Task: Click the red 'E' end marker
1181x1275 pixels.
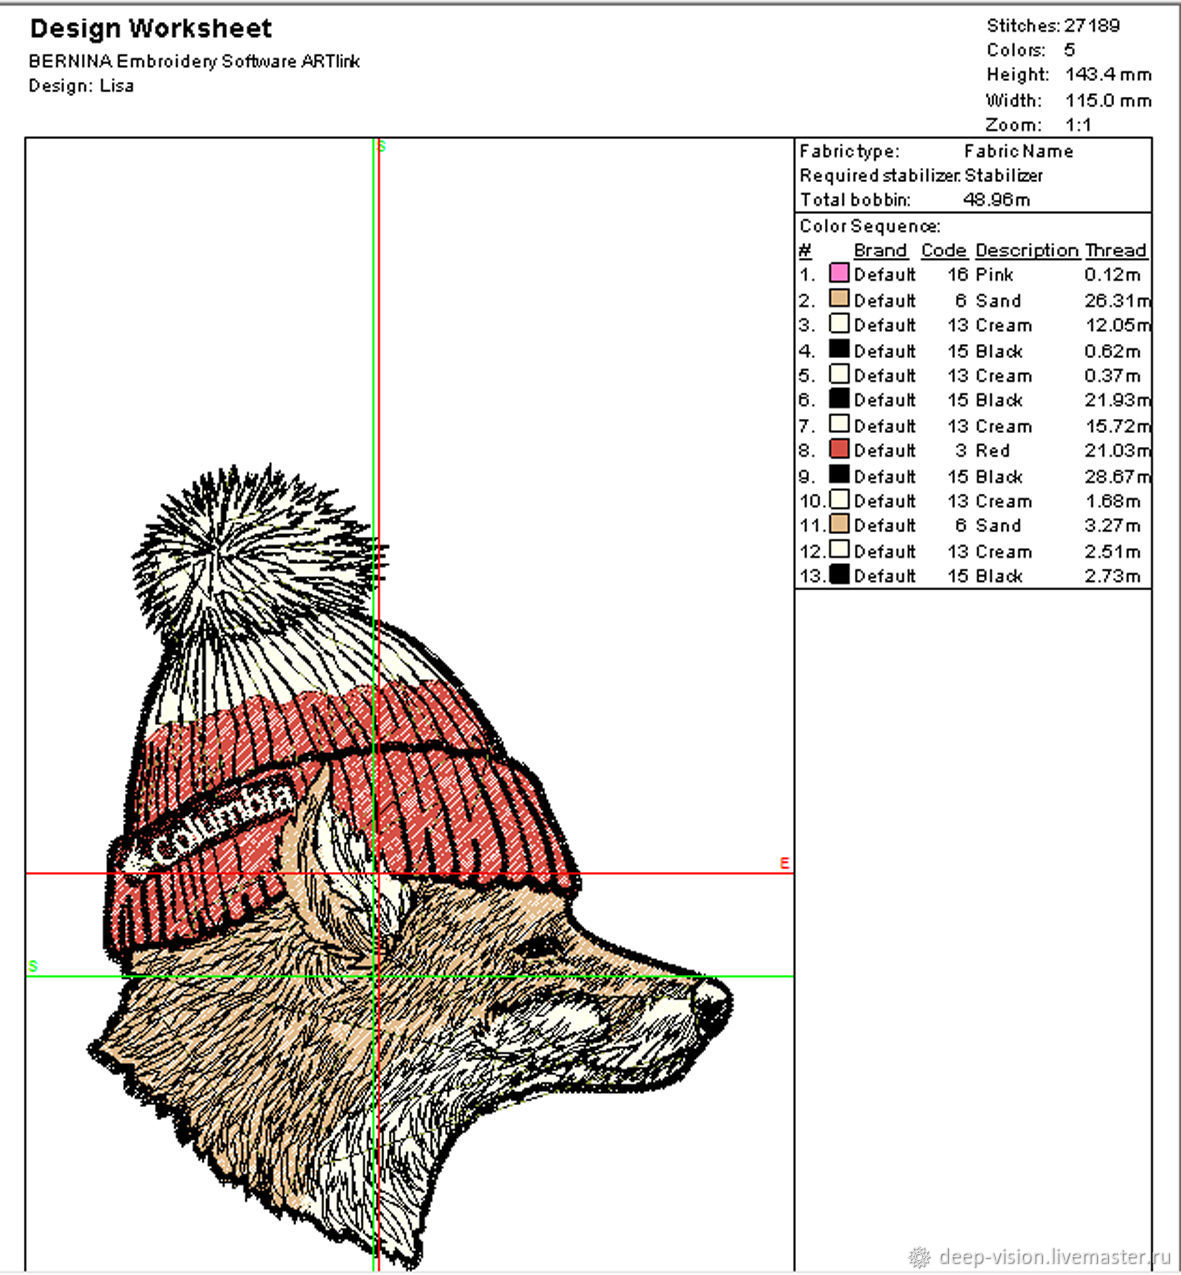Action: coord(784,863)
